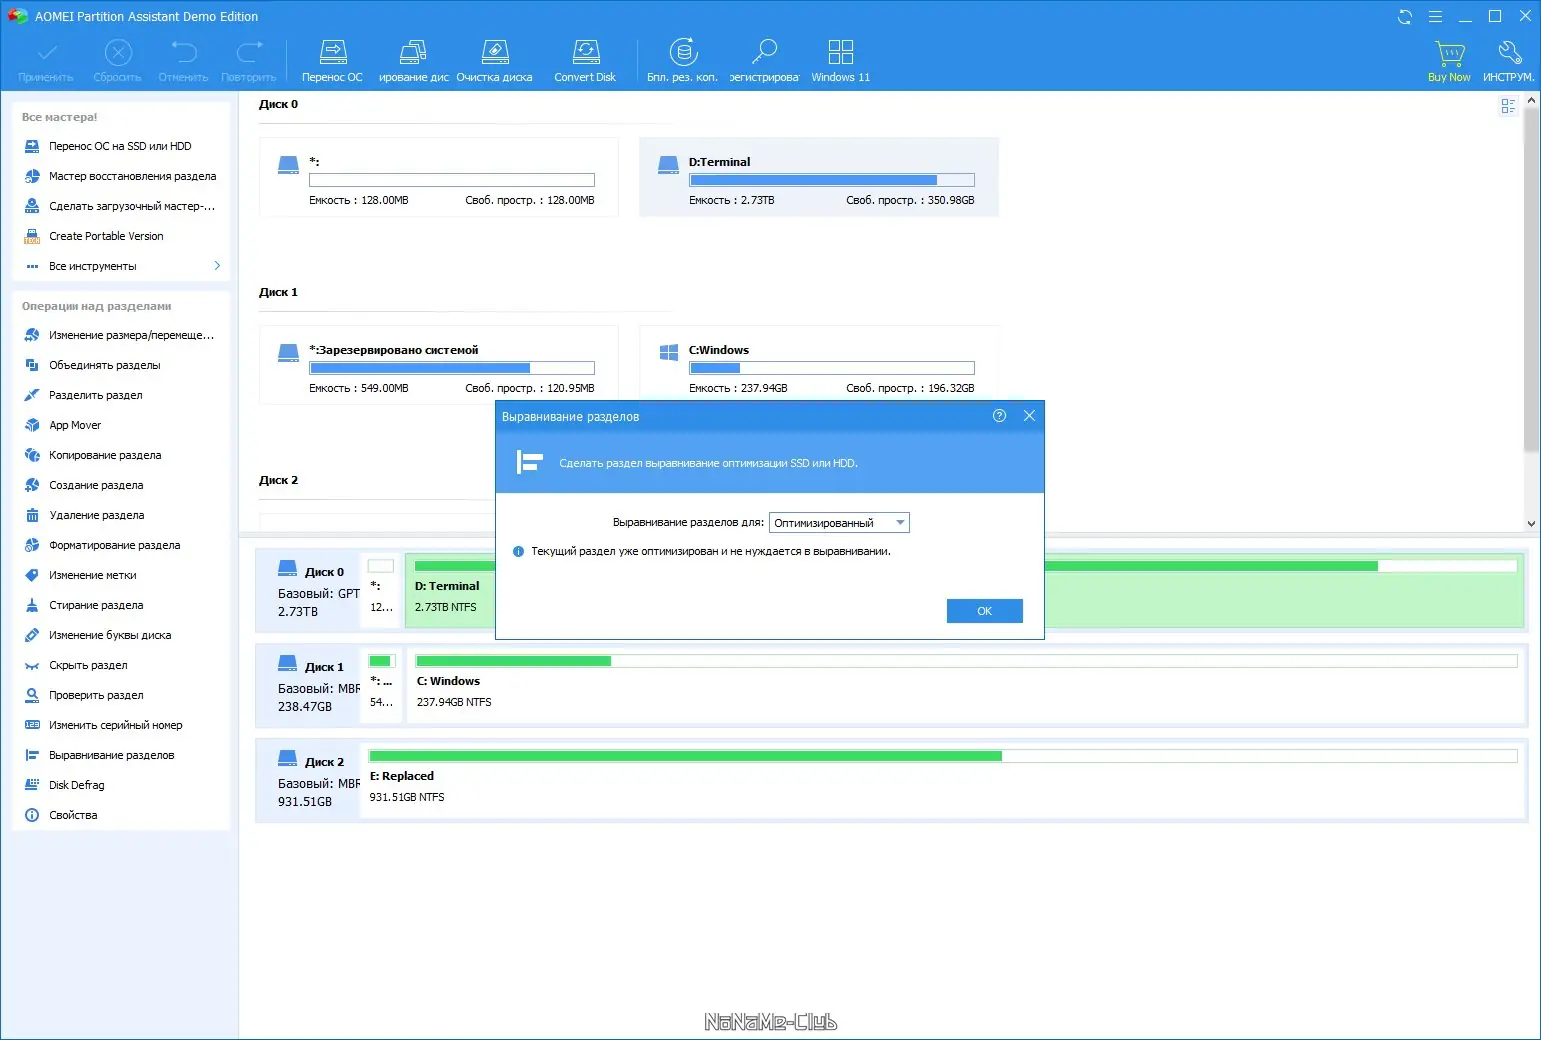Click the scrollbar down arrow in disk list
The height and width of the screenshot is (1040, 1541).
1531,523
